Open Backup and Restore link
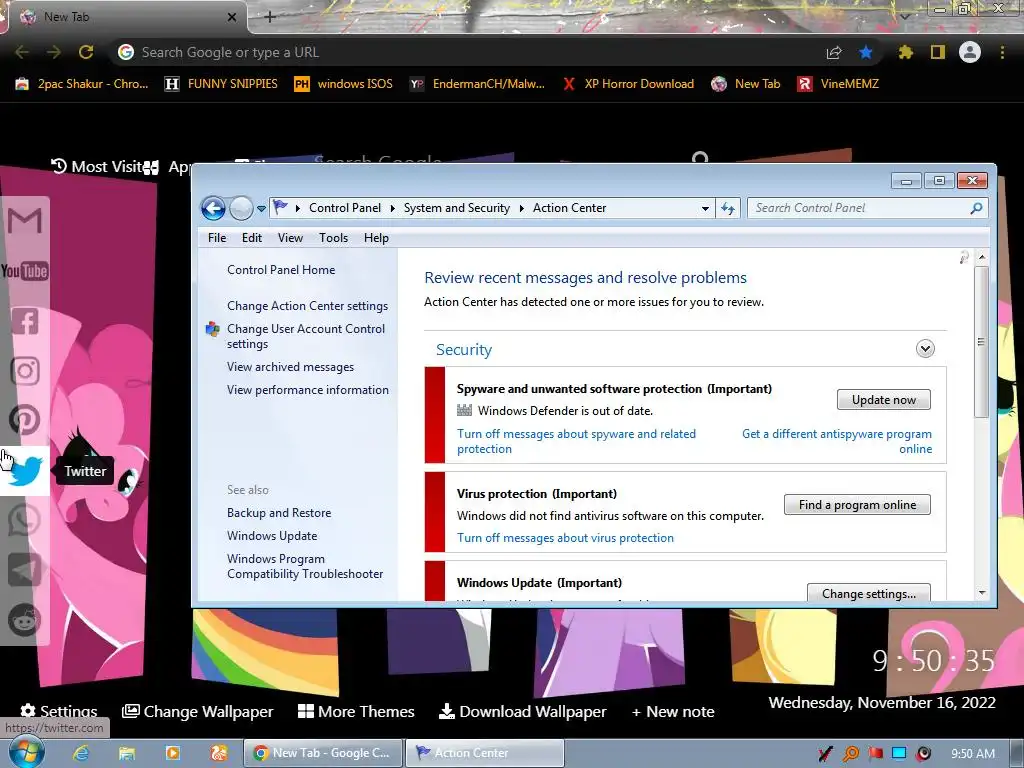 [279, 513]
